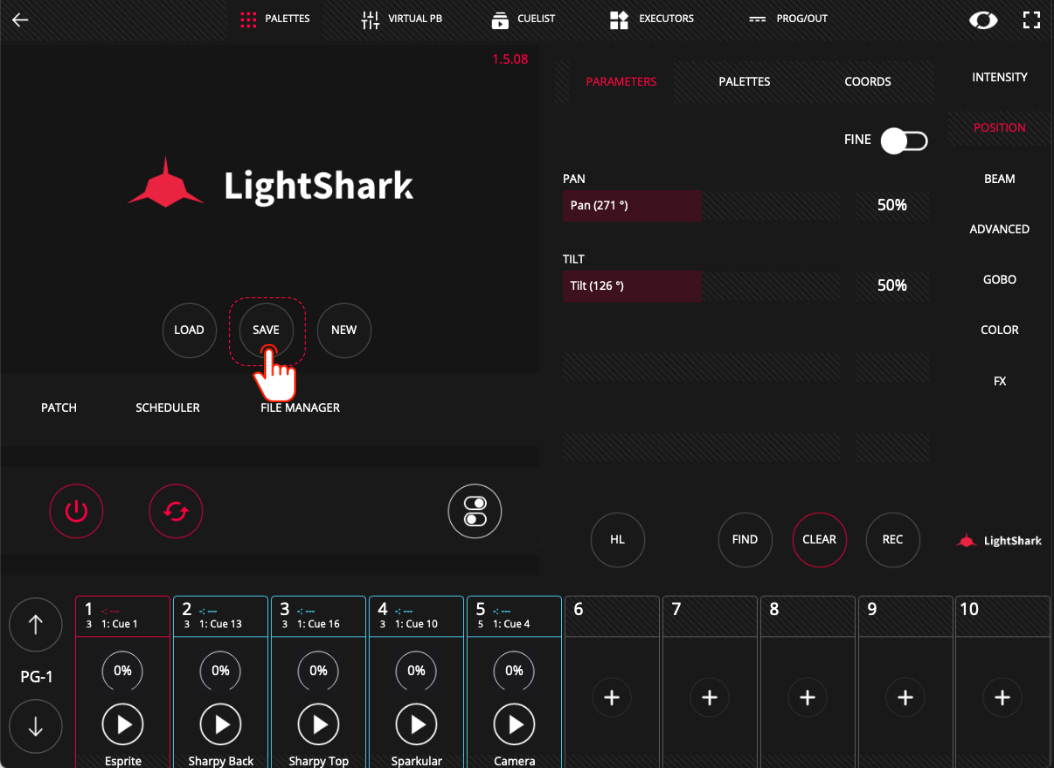Play the Sharpy Back cuelist
This screenshot has width=1054, height=768.
[x=220, y=724]
